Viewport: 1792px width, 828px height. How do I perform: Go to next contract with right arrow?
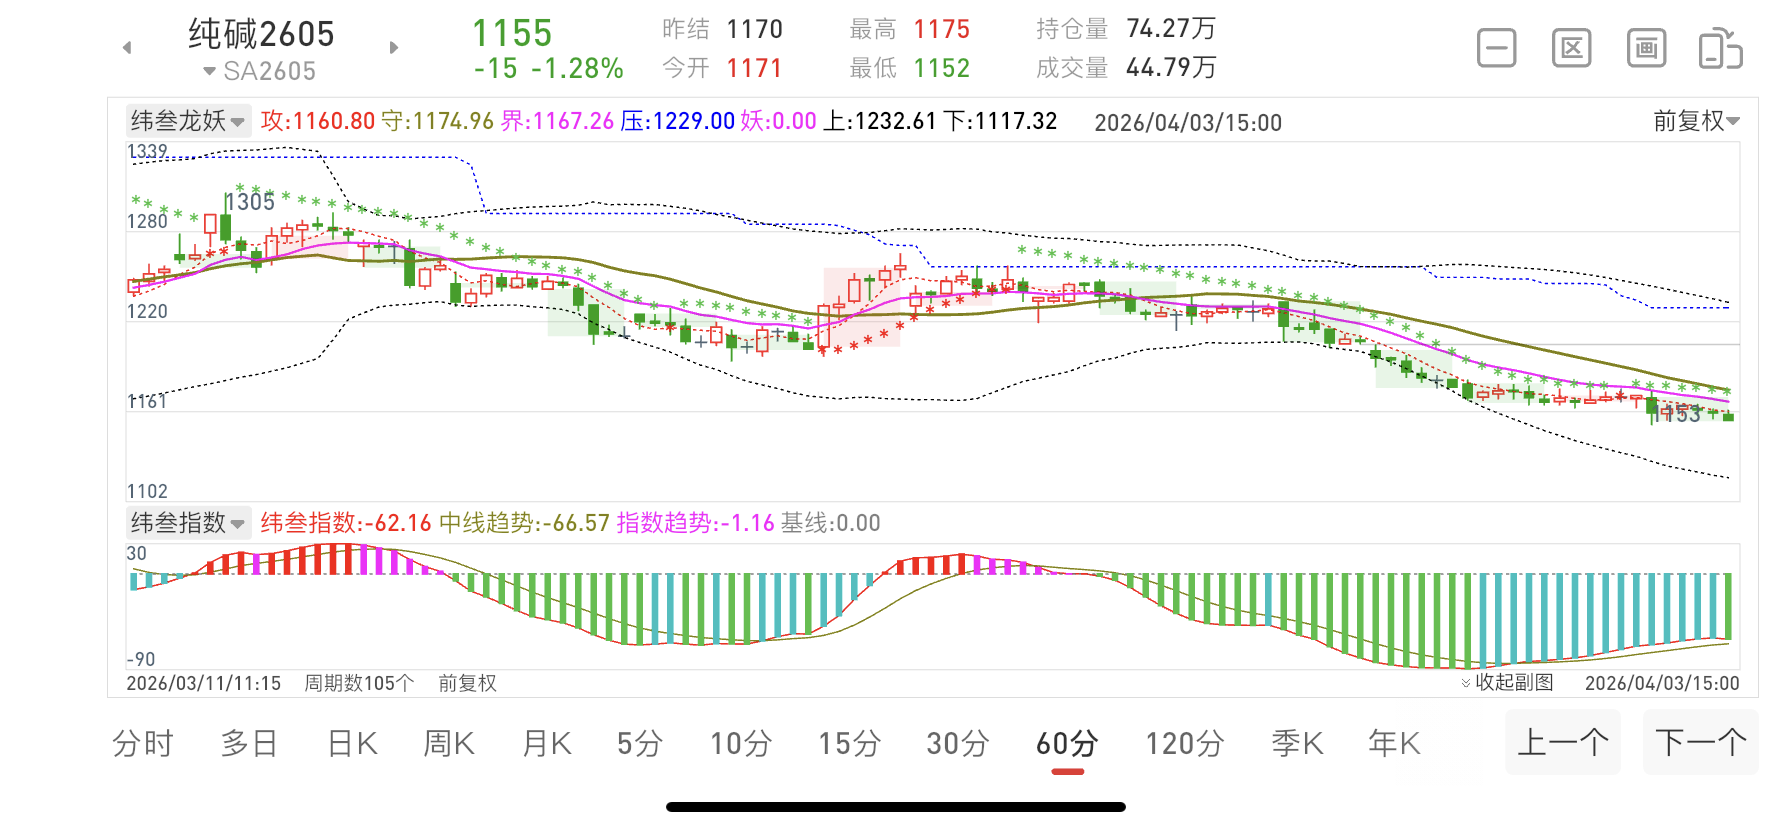[394, 48]
